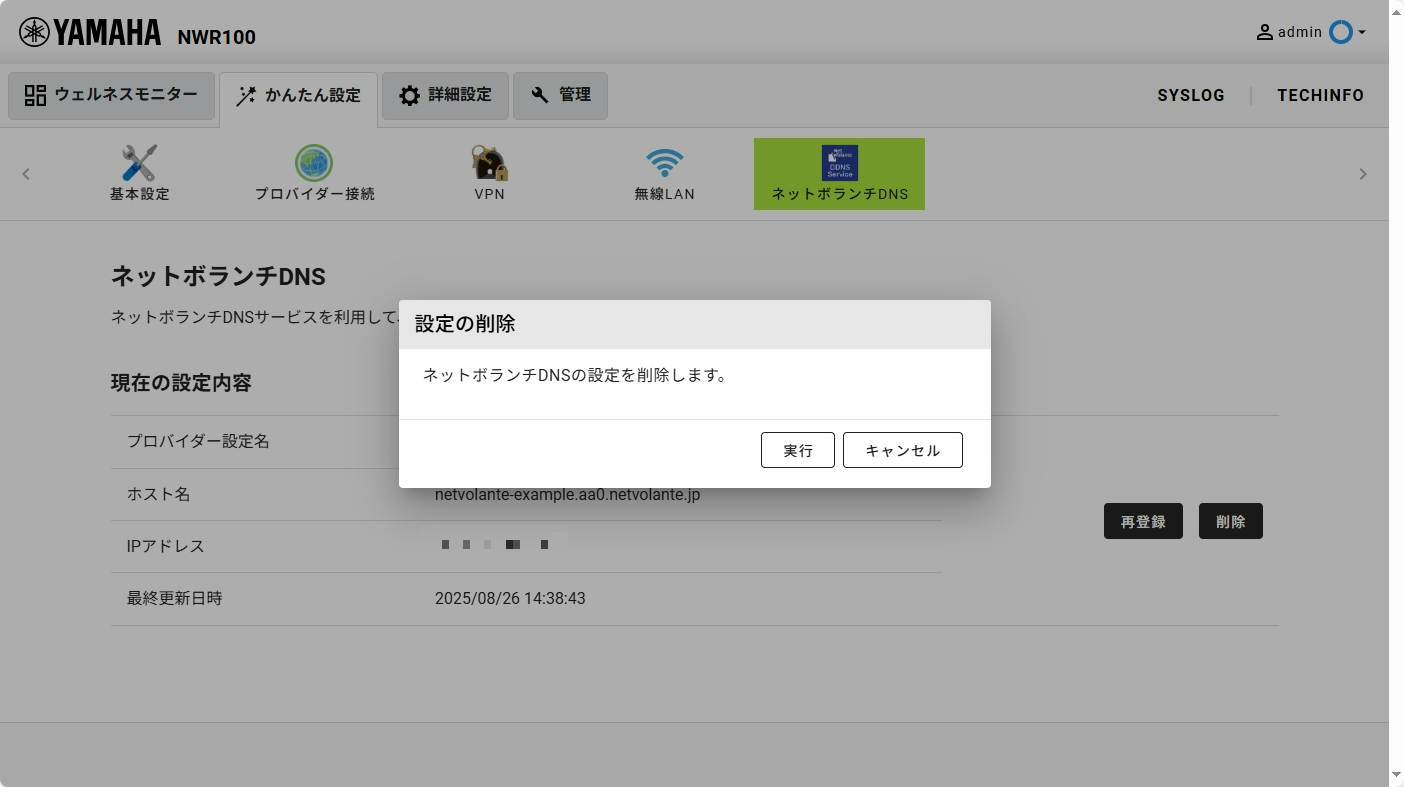Open the 無線LAN Wi-Fi icon
The width and height of the screenshot is (1404, 787).
(x=664, y=163)
